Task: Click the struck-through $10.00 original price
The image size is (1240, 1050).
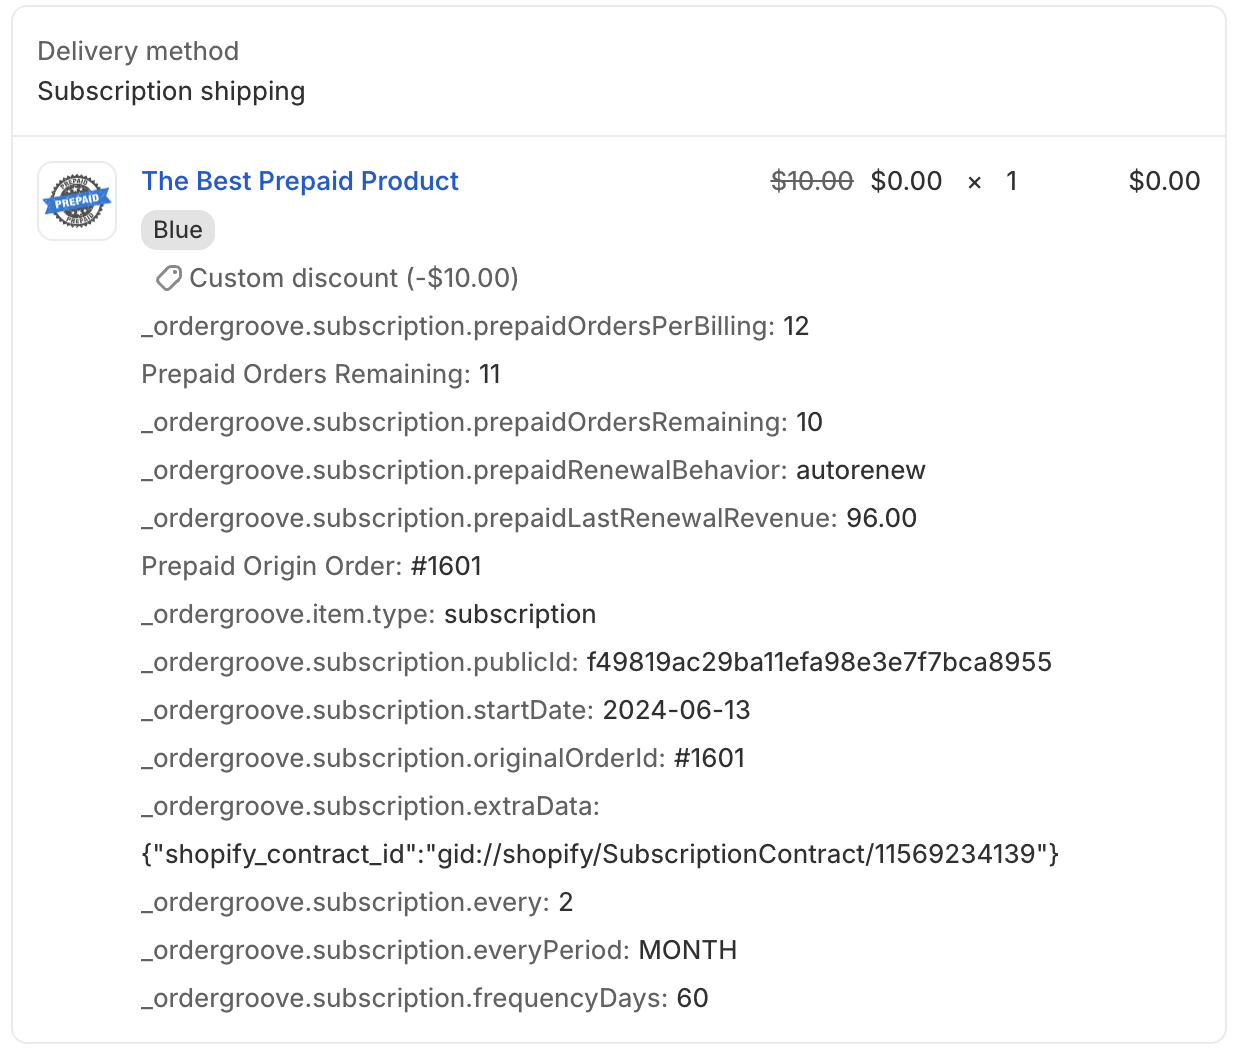Action: tap(812, 181)
